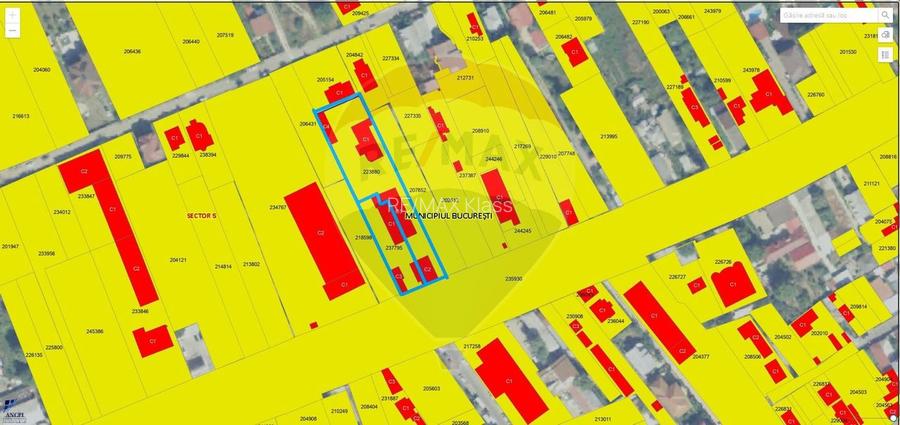Open the layer list icon
Screen dimensions: 900x425
click(x=886, y=55)
